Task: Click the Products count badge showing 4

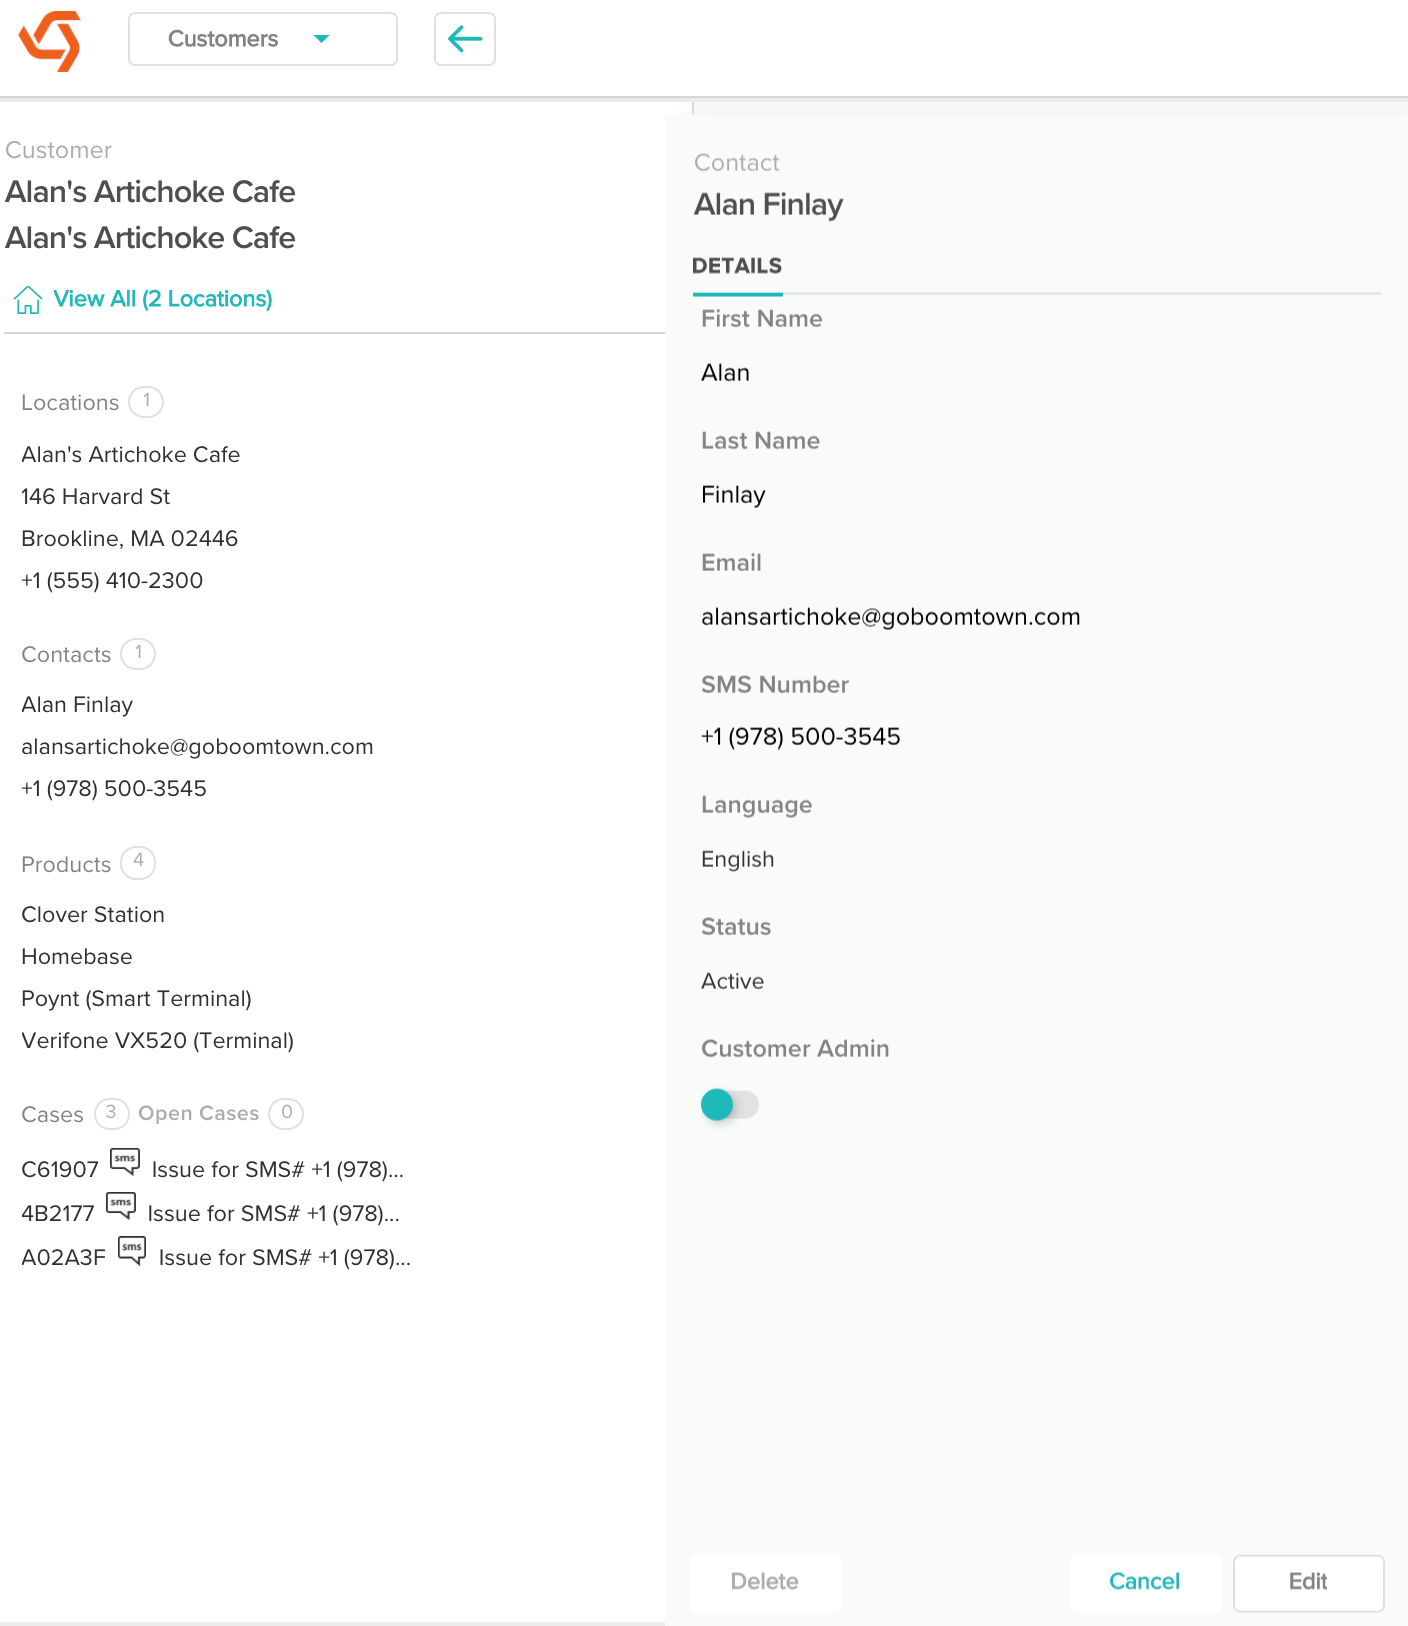Action: (x=138, y=862)
